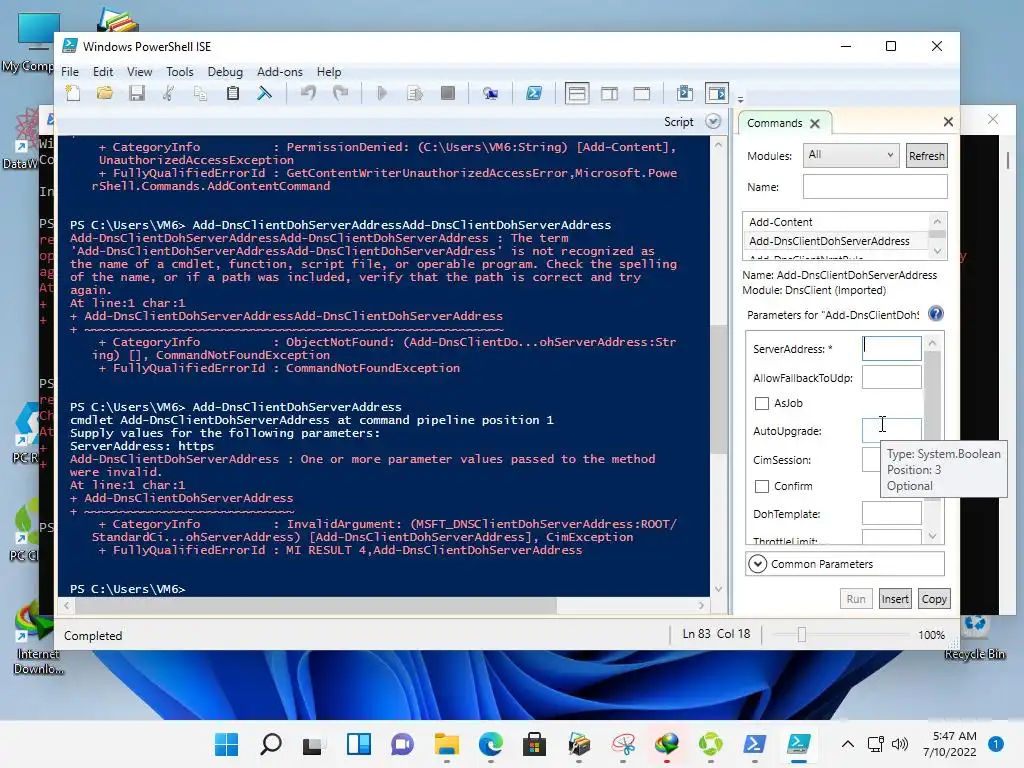Click the blue help icon beside Parameters
The image size is (1024, 768).
(x=936, y=314)
